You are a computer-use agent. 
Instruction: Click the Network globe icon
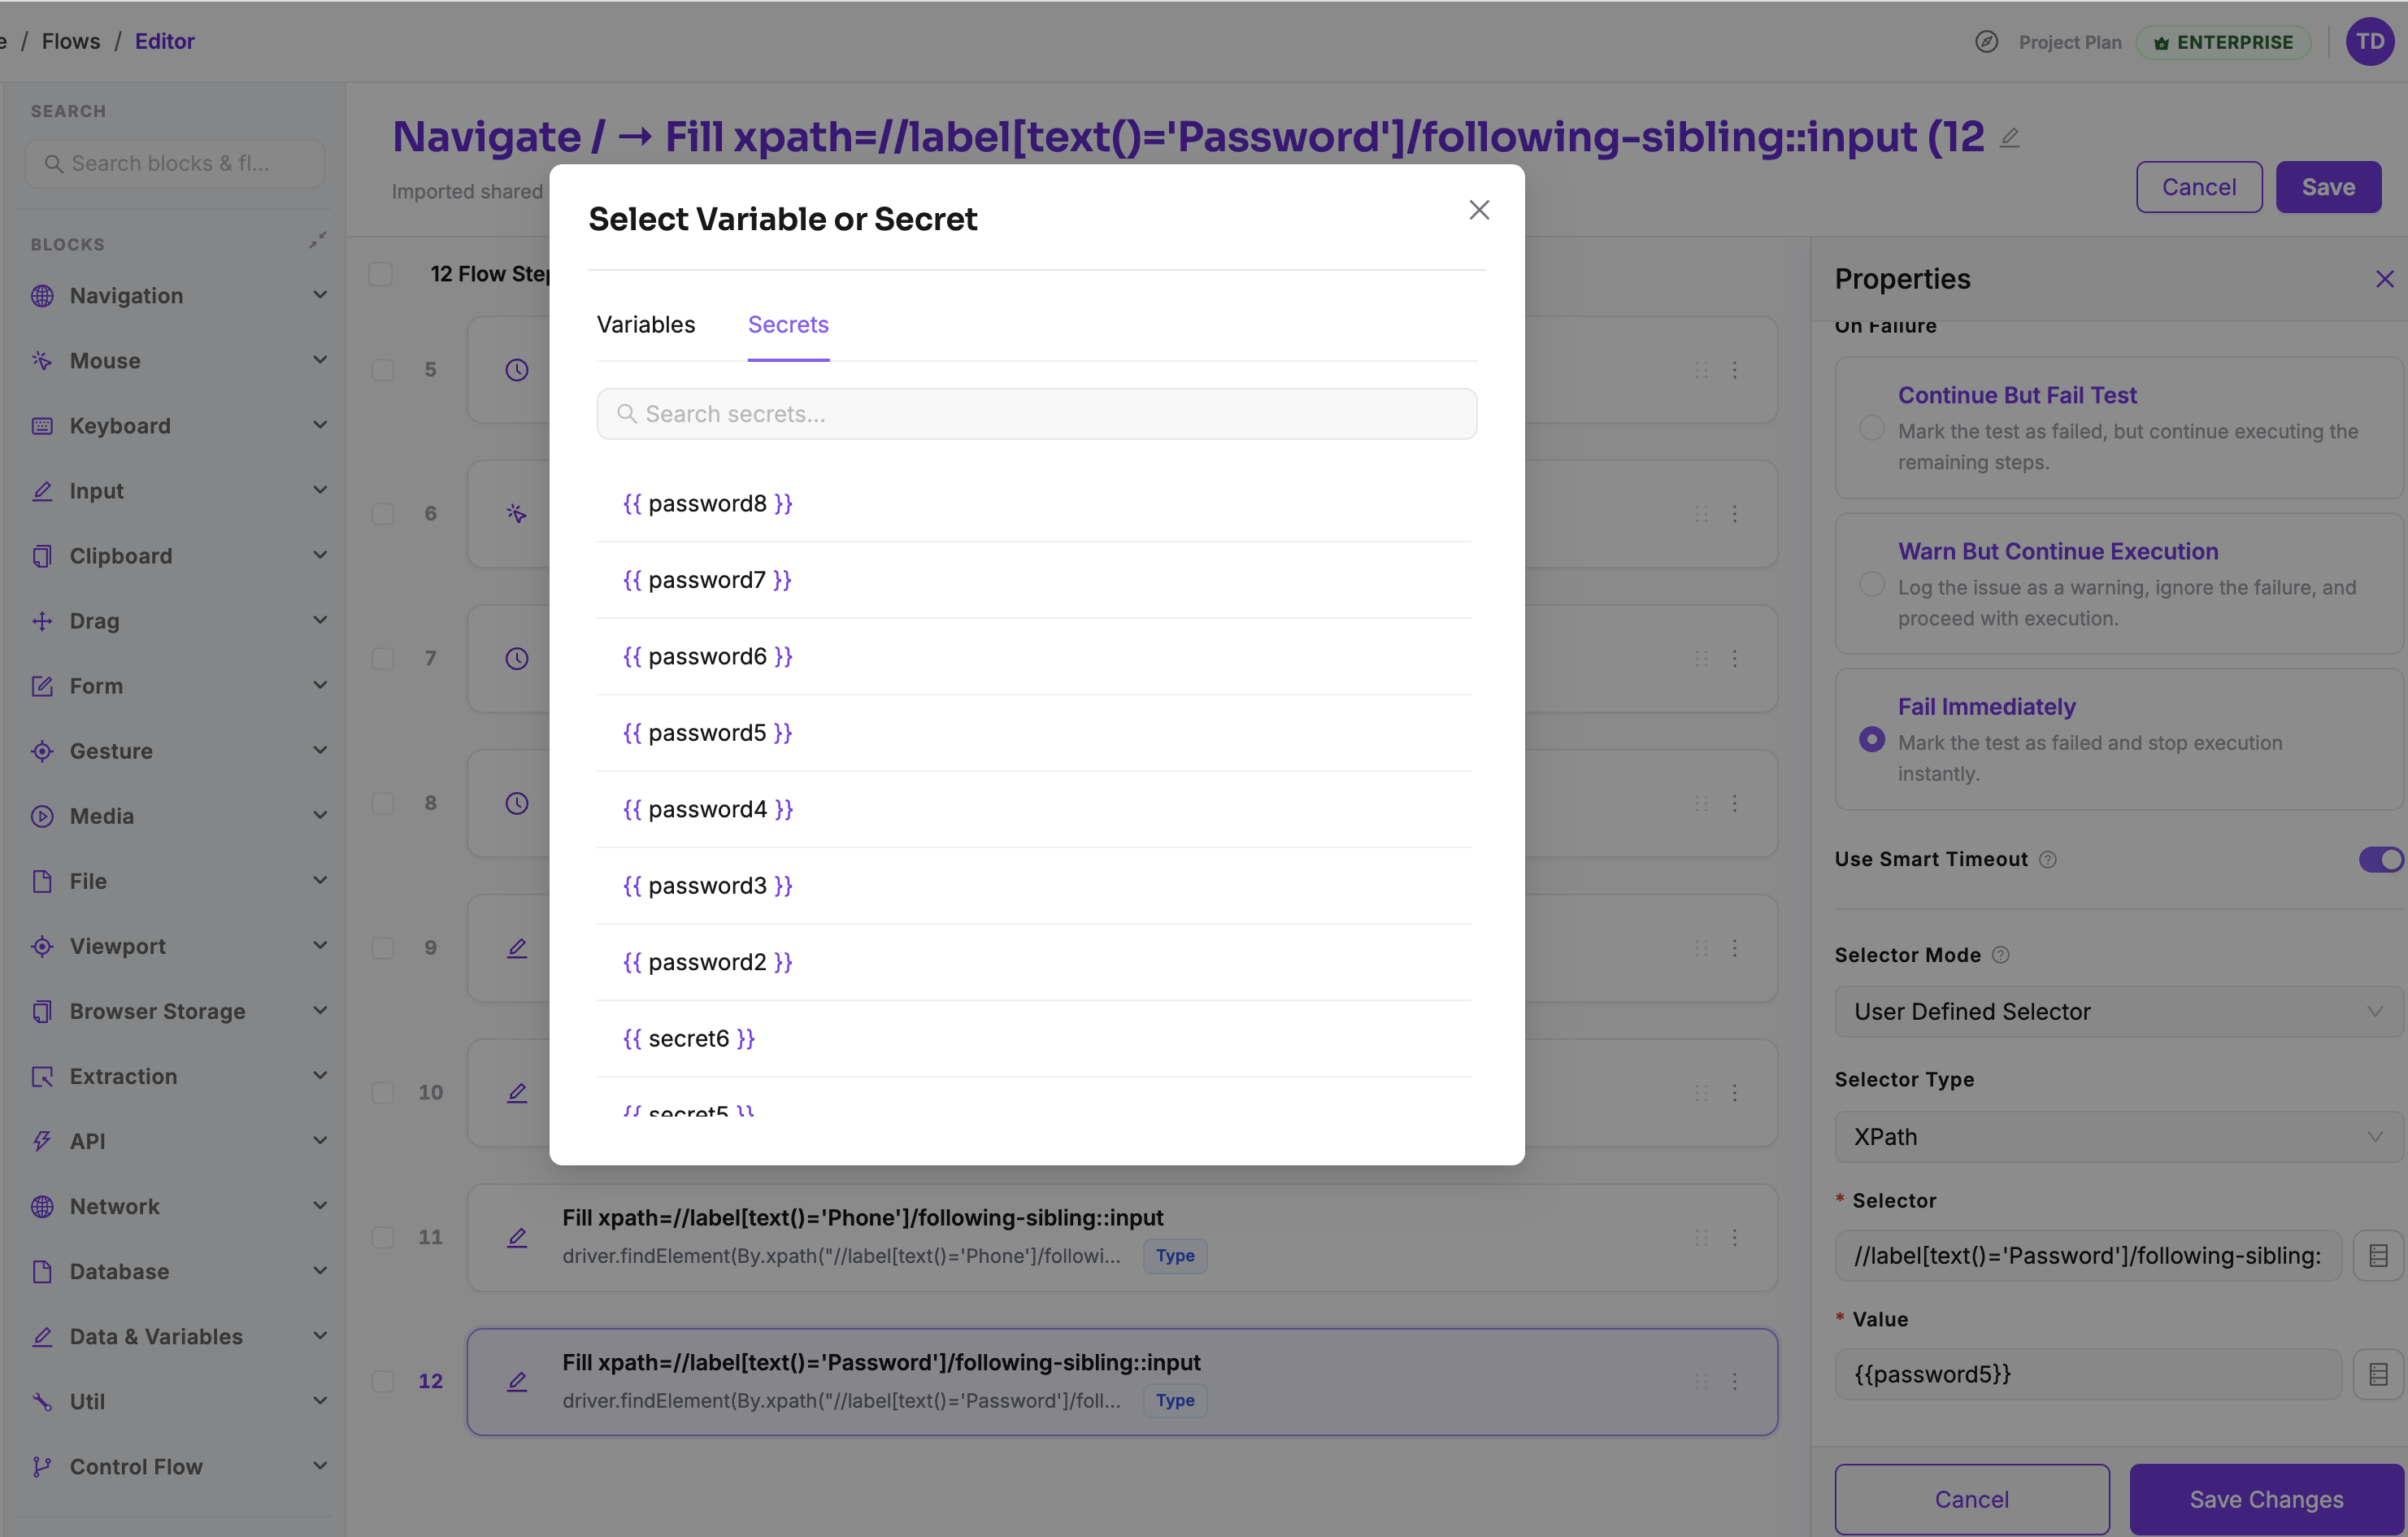click(x=42, y=1206)
